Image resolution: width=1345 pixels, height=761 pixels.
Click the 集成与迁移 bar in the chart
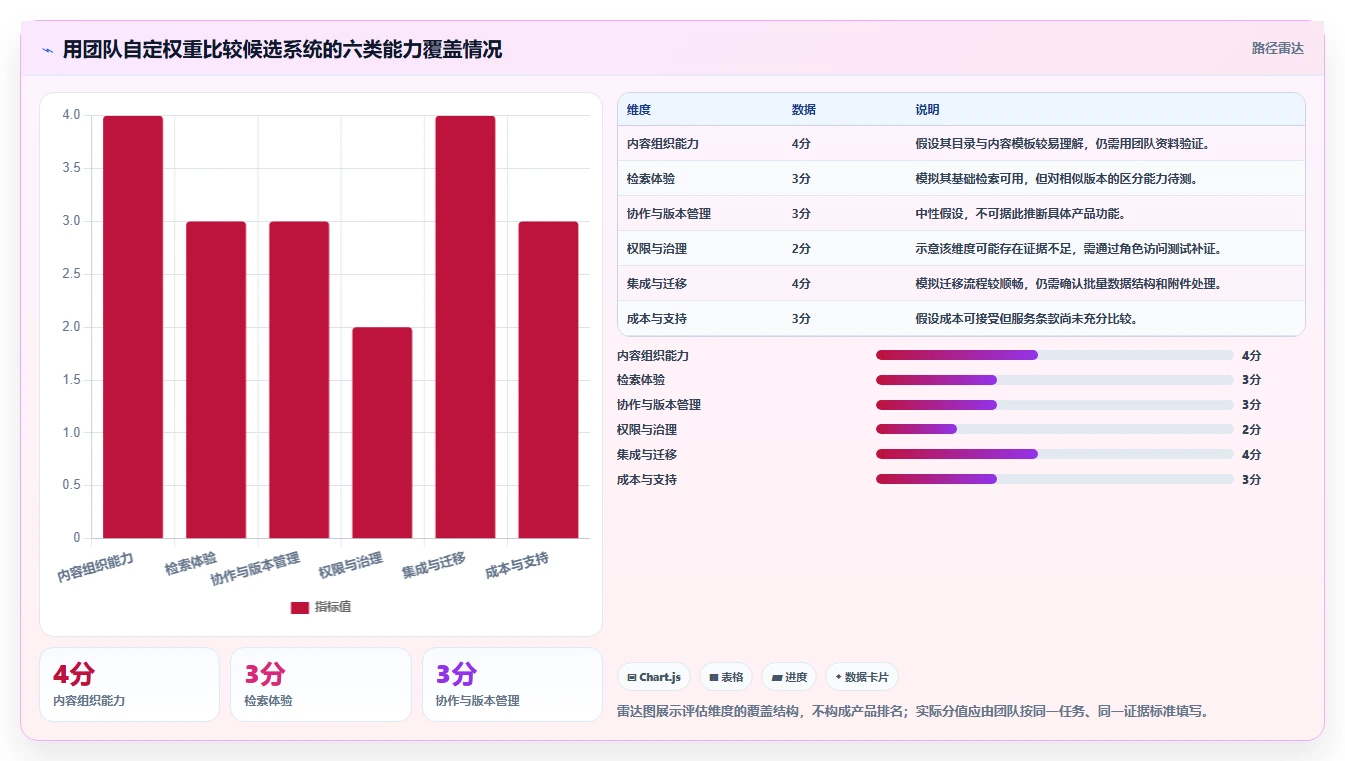tap(465, 327)
